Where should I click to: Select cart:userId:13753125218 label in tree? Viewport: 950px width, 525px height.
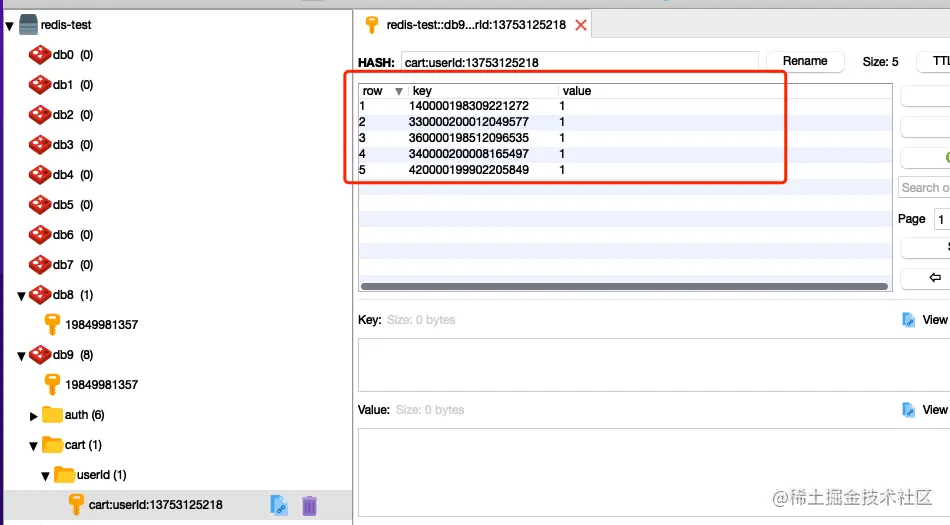(156, 504)
